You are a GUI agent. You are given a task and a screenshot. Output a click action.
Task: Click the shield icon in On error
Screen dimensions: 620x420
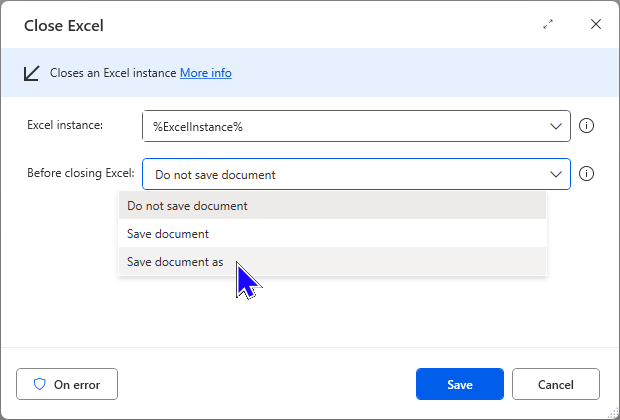point(40,384)
